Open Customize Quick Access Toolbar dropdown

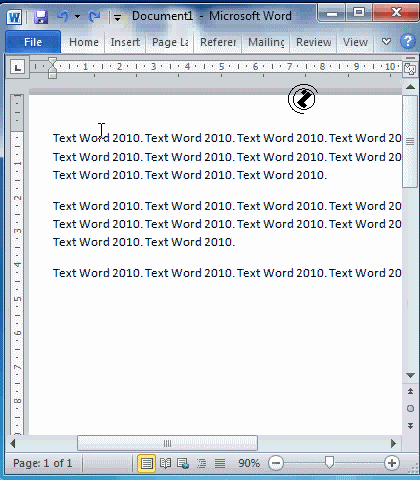point(117,17)
